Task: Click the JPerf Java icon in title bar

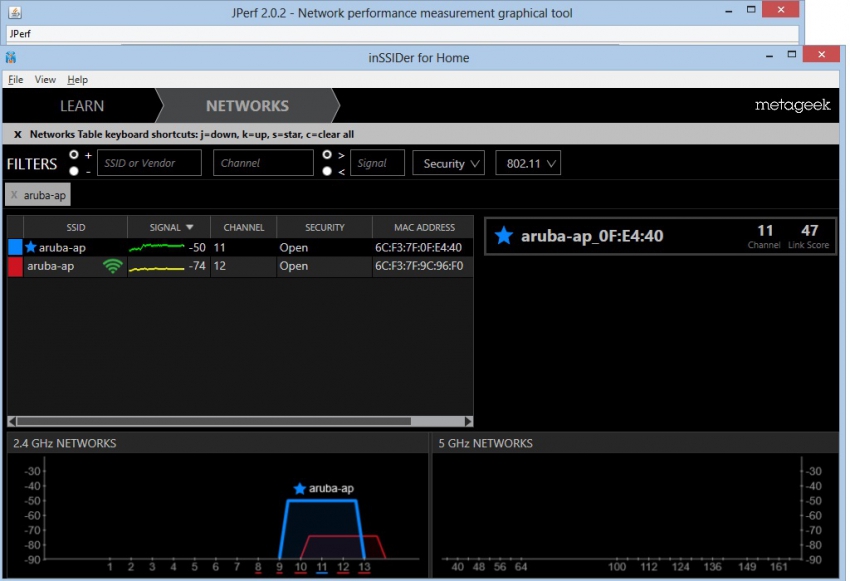Action: tap(15, 12)
